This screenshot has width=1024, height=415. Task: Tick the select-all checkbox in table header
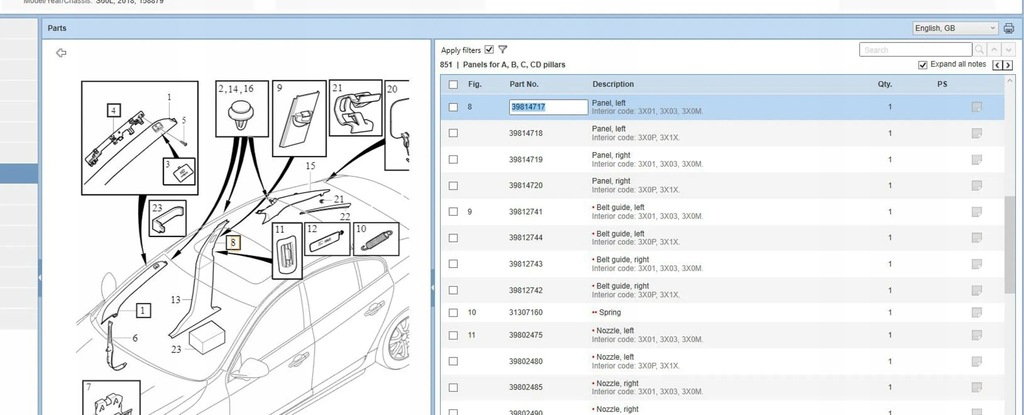click(453, 84)
